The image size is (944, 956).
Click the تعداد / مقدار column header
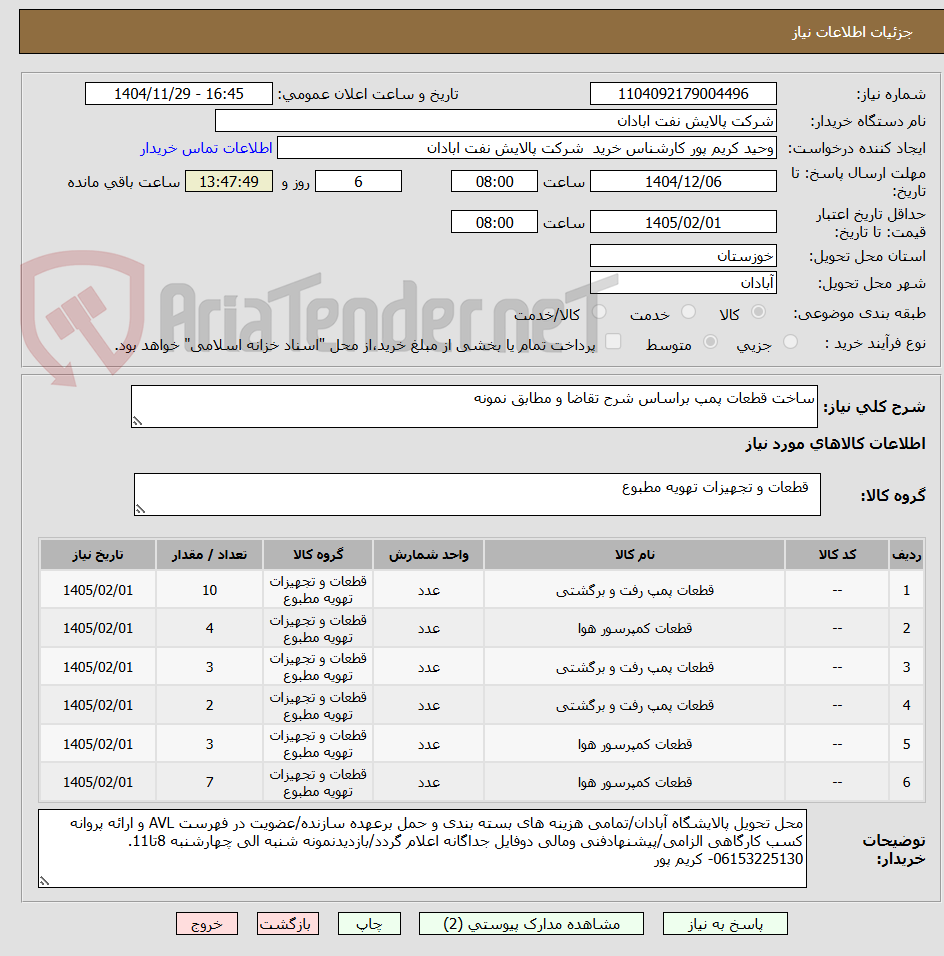[x=209, y=554]
